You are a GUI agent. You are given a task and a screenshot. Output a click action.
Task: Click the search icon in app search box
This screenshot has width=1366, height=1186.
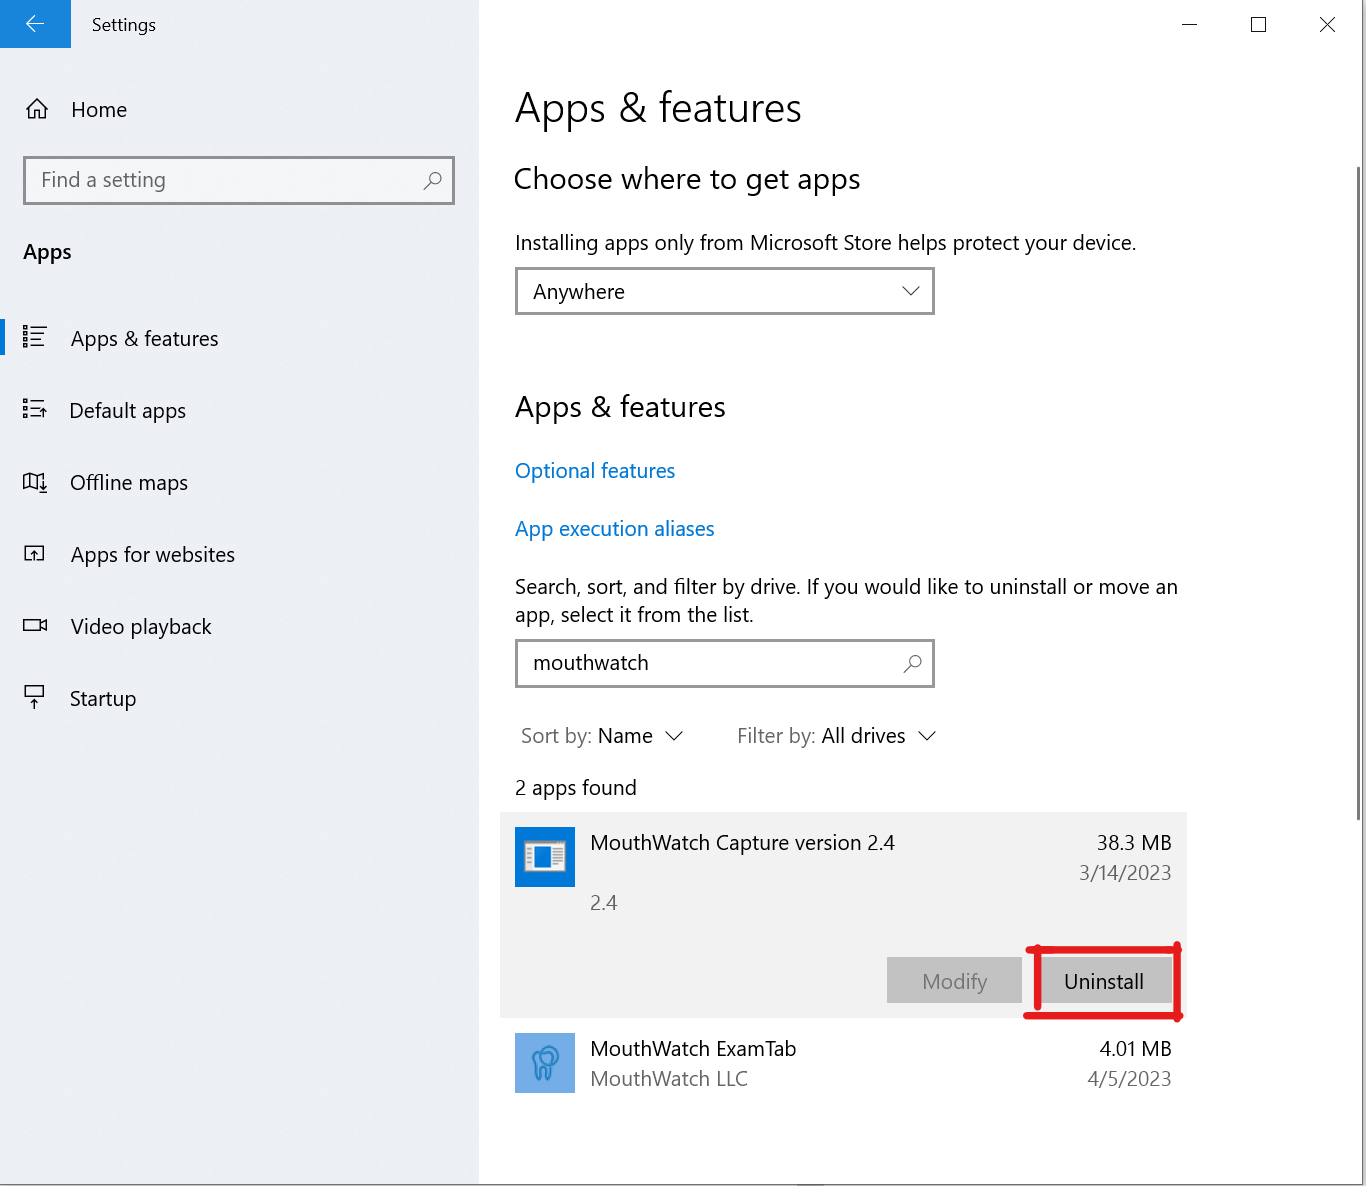(912, 663)
